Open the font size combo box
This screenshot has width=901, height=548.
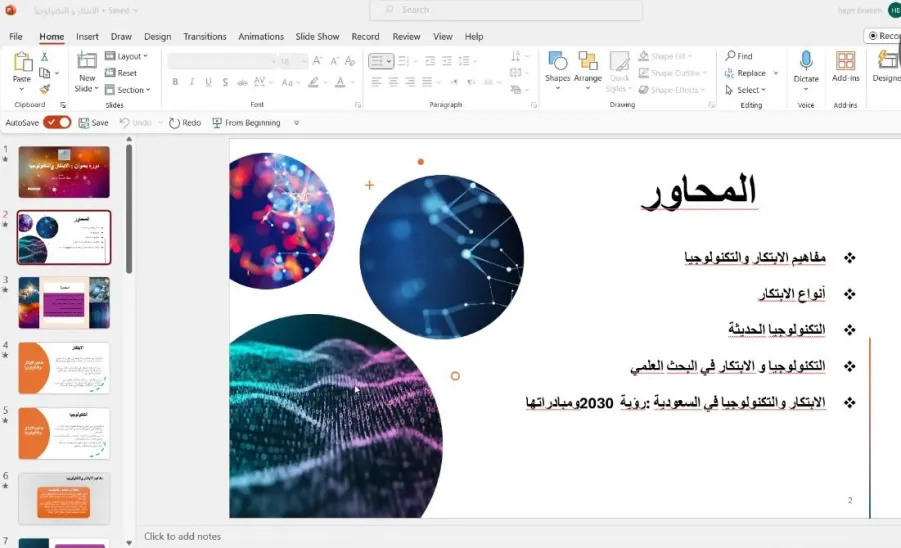click(x=293, y=61)
